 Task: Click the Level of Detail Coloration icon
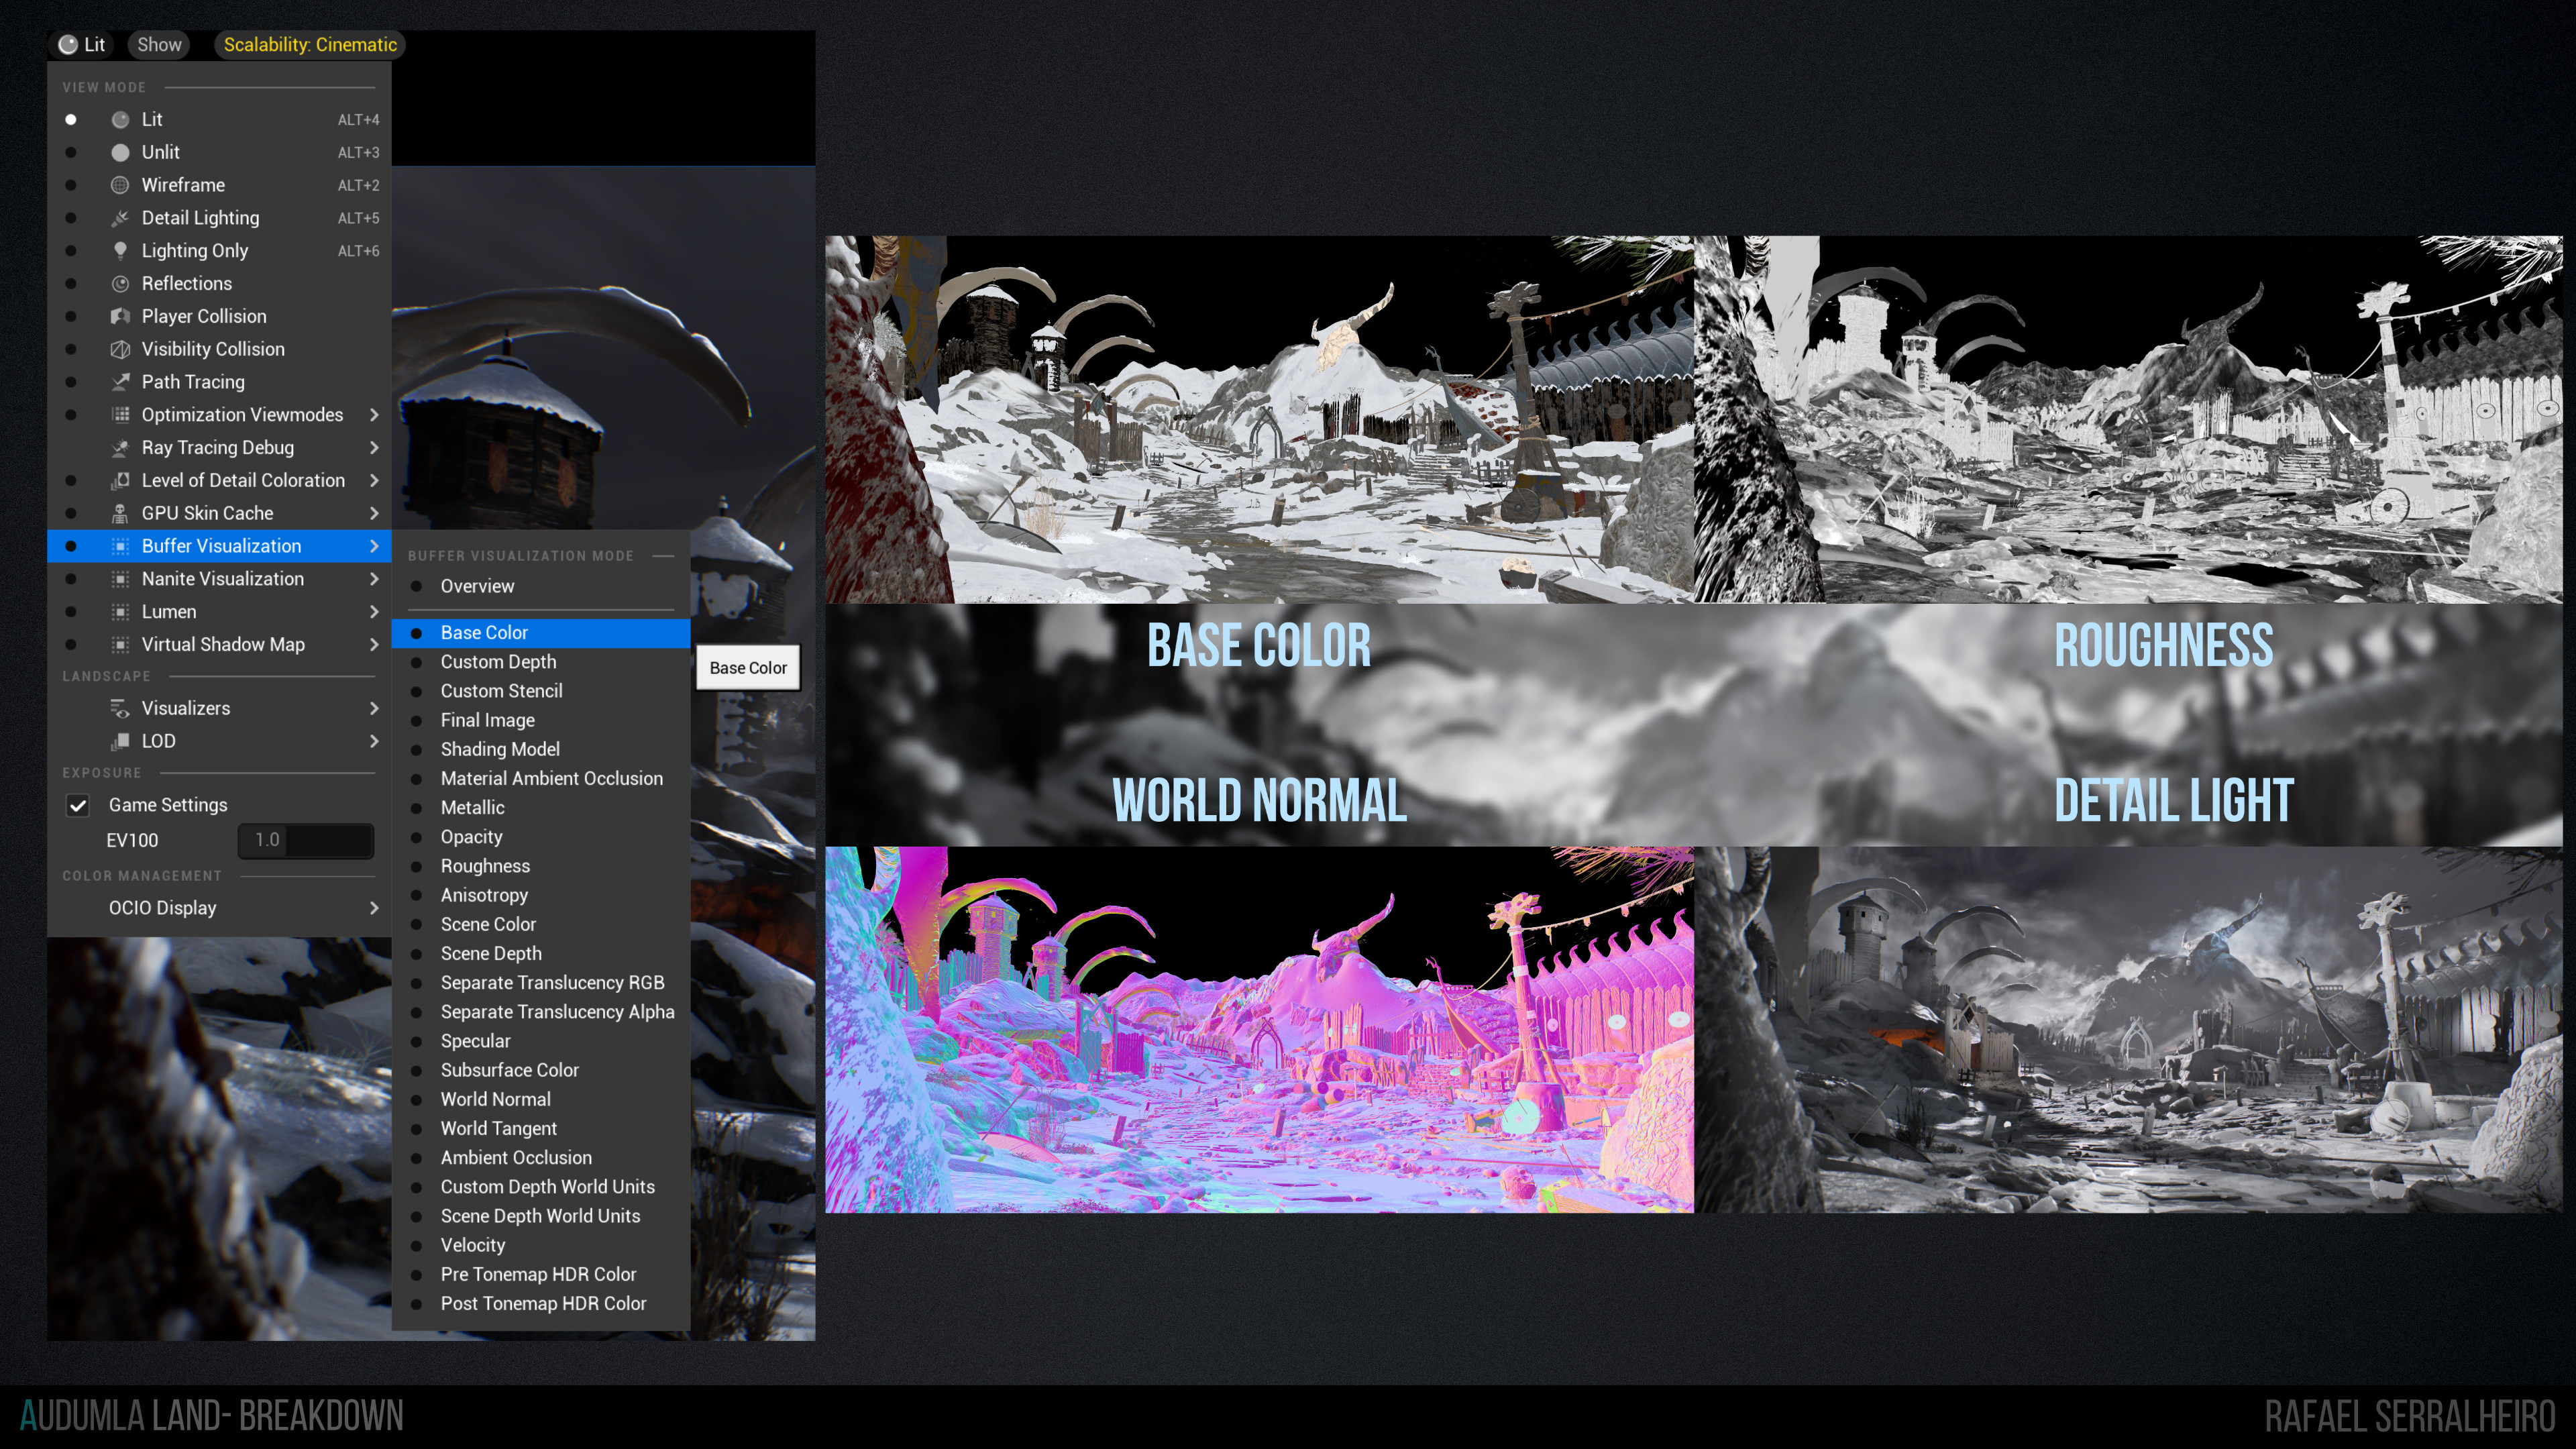pyautogui.click(x=120, y=481)
